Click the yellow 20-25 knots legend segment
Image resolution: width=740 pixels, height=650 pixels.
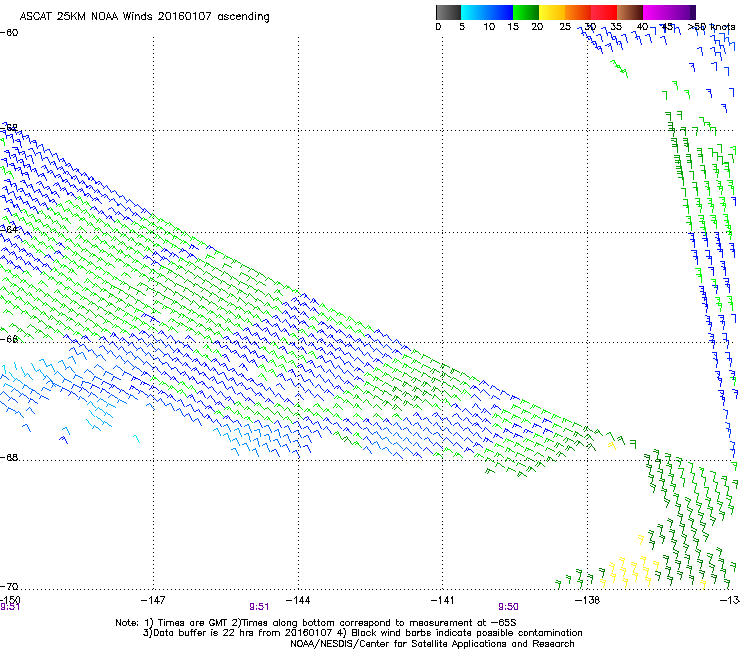(552, 12)
